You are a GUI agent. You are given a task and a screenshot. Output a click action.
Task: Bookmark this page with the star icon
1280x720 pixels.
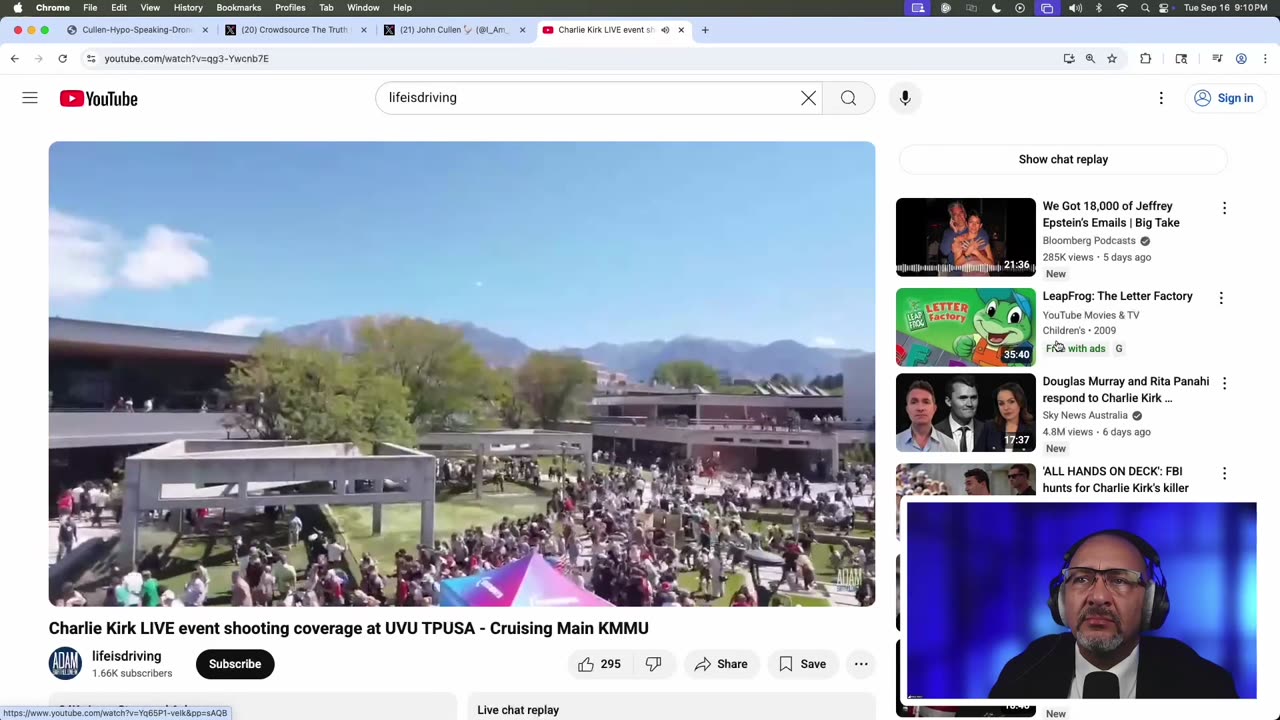coord(1112,59)
